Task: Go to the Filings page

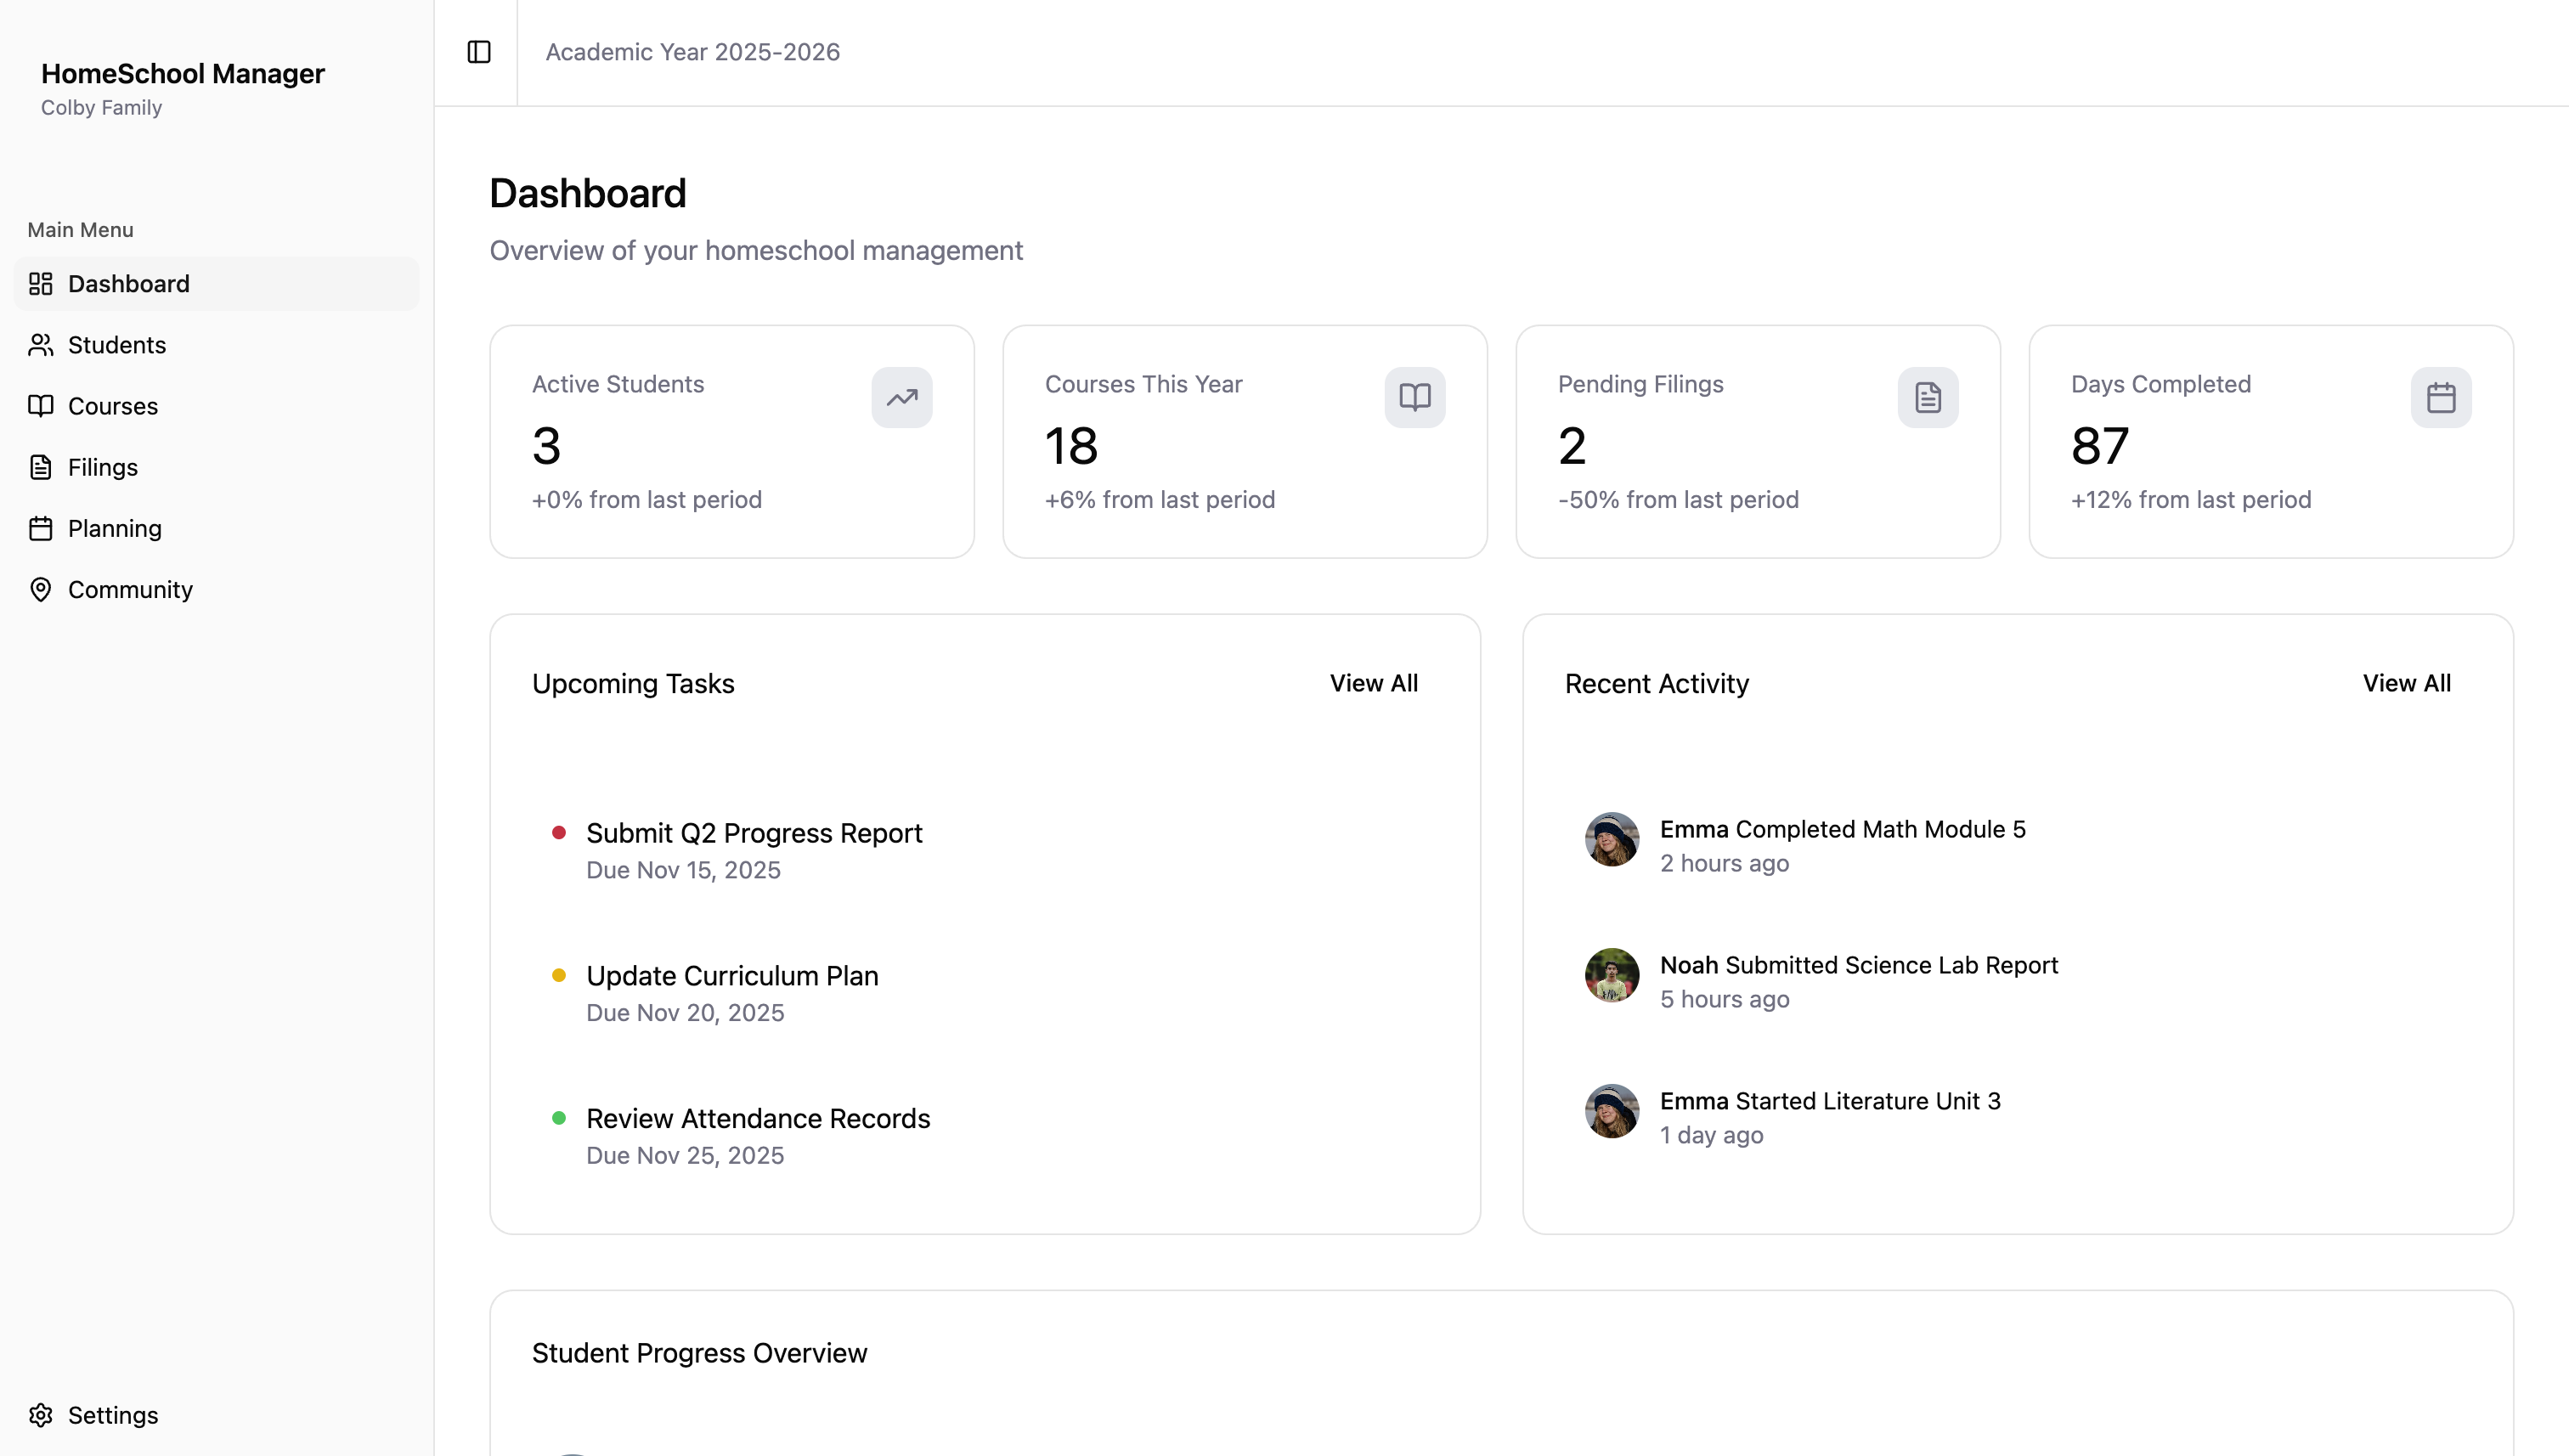Action: tap(102, 467)
